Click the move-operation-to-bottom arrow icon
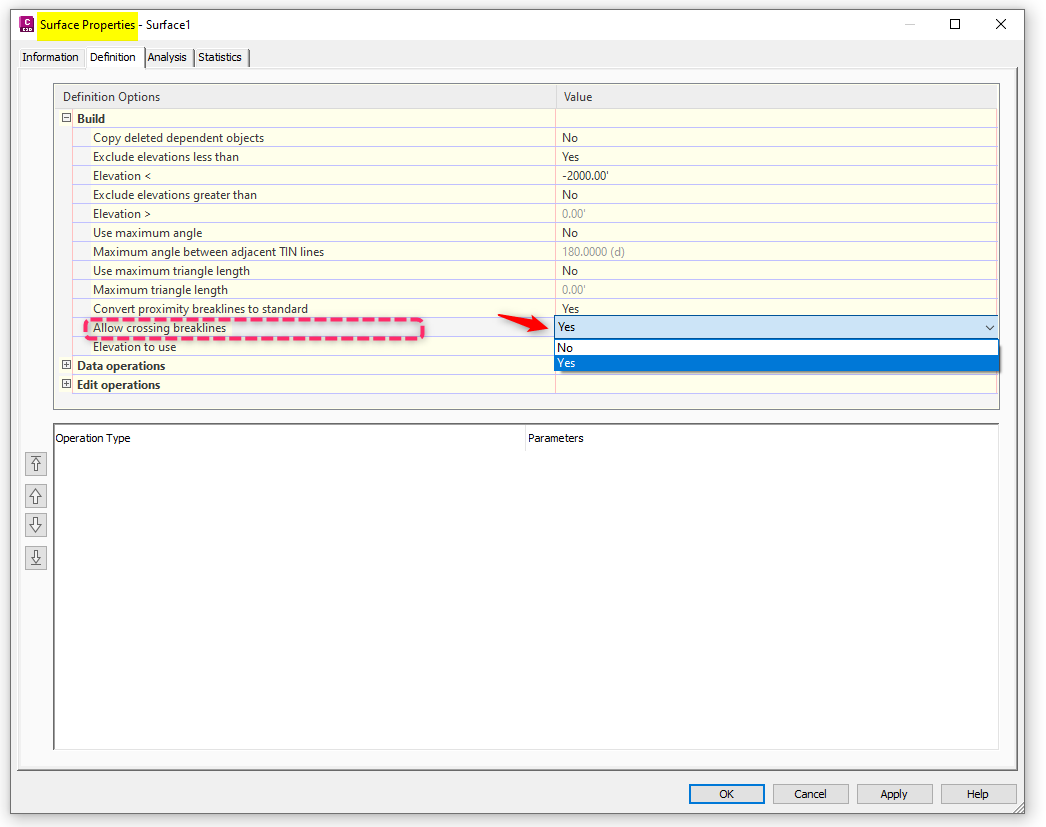 (36, 557)
